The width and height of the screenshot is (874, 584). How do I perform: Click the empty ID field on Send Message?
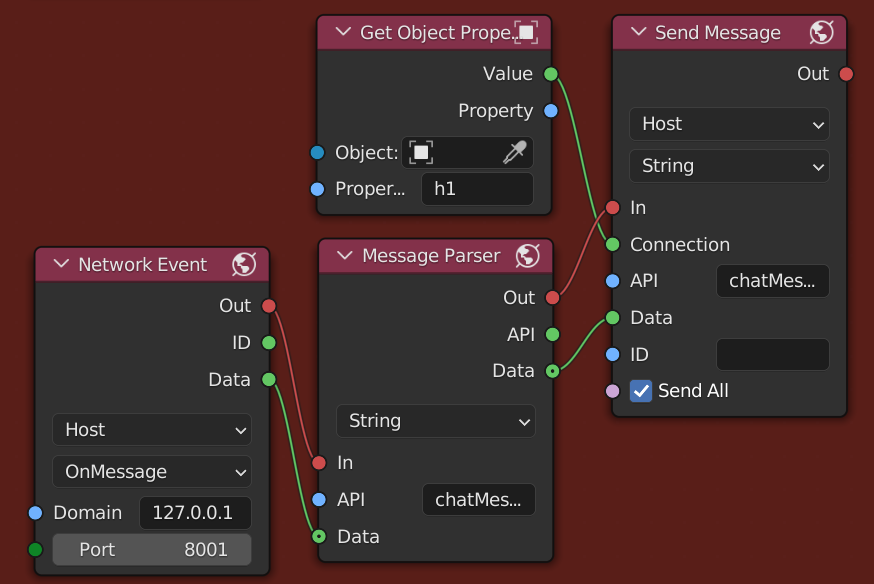click(772, 354)
